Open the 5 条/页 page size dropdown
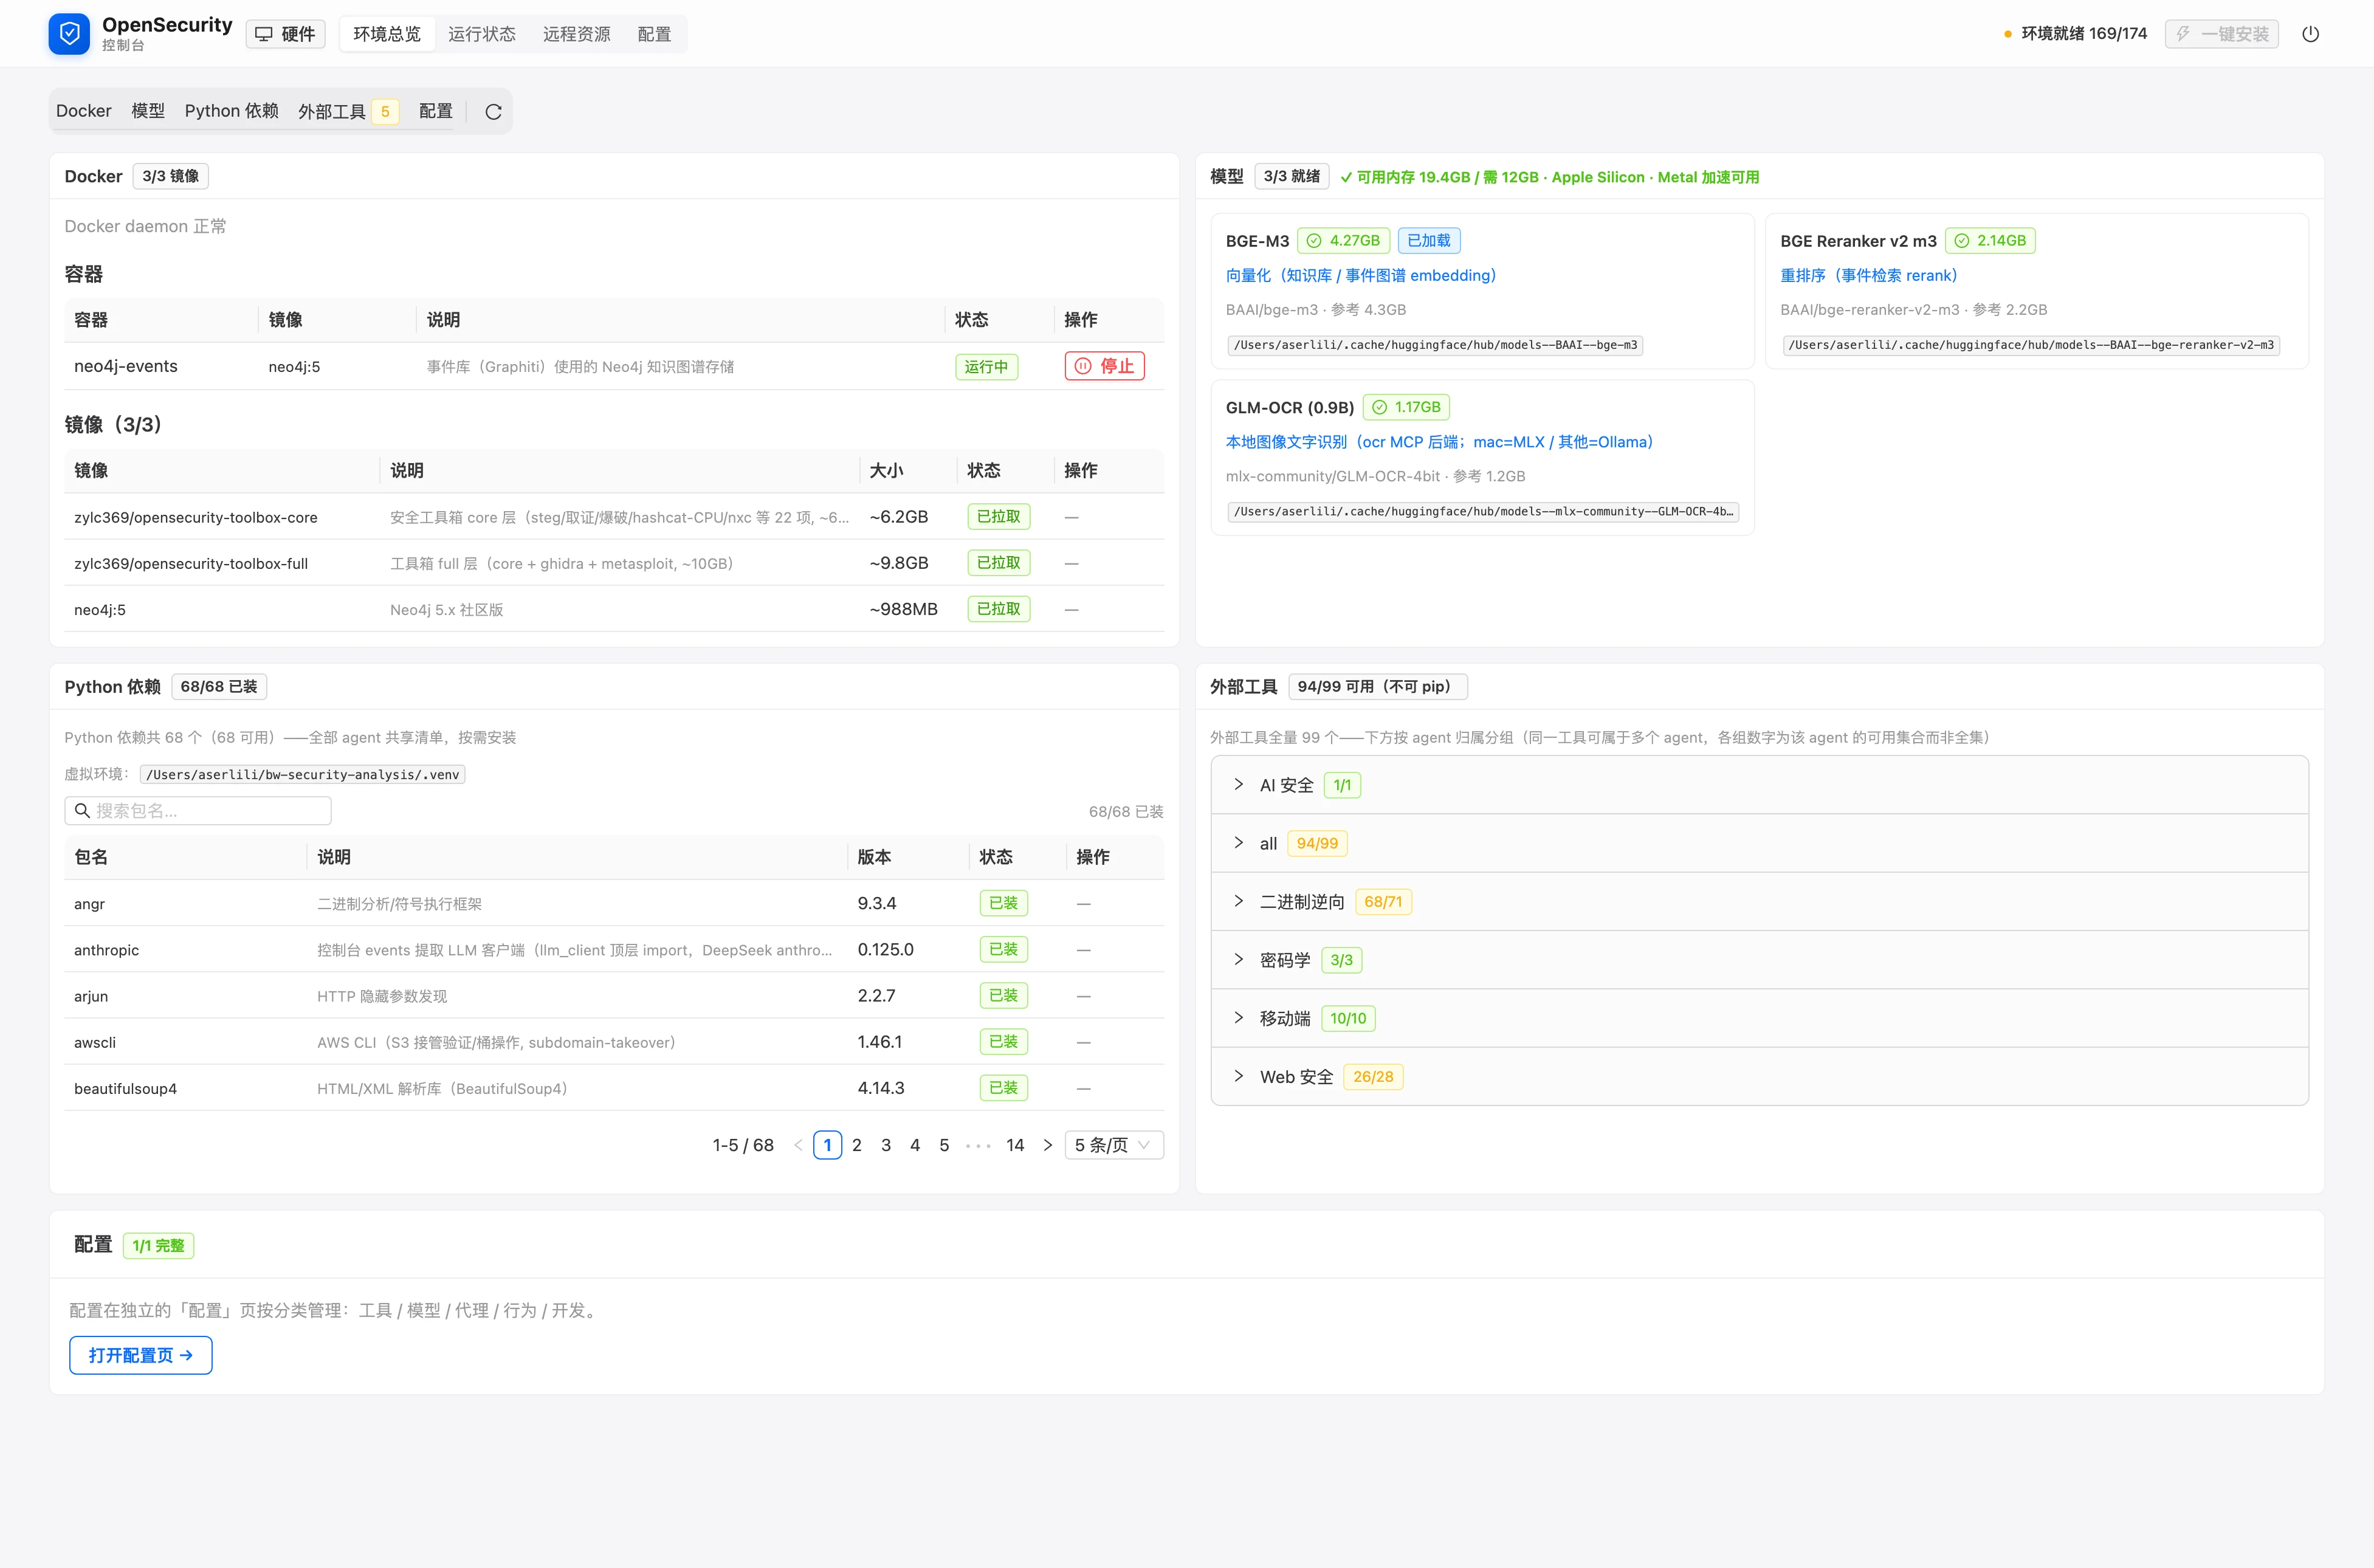The height and width of the screenshot is (1568, 2374). pyautogui.click(x=1114, y=1145)
